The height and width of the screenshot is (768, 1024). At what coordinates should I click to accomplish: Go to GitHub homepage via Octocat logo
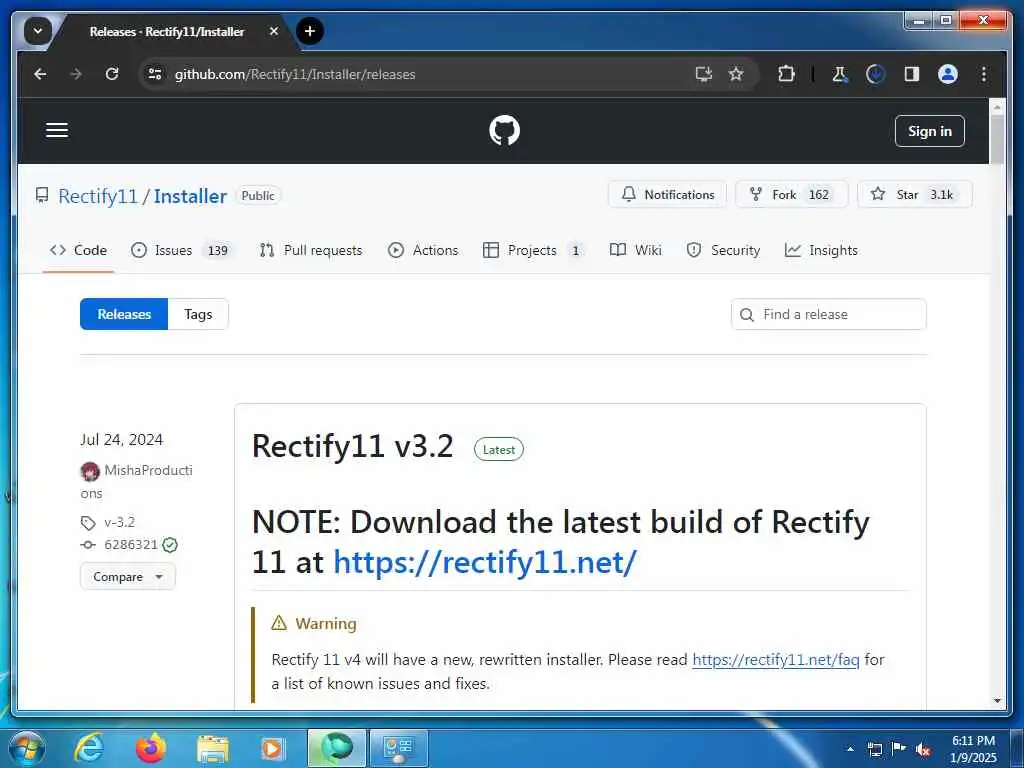click(504, 131)
